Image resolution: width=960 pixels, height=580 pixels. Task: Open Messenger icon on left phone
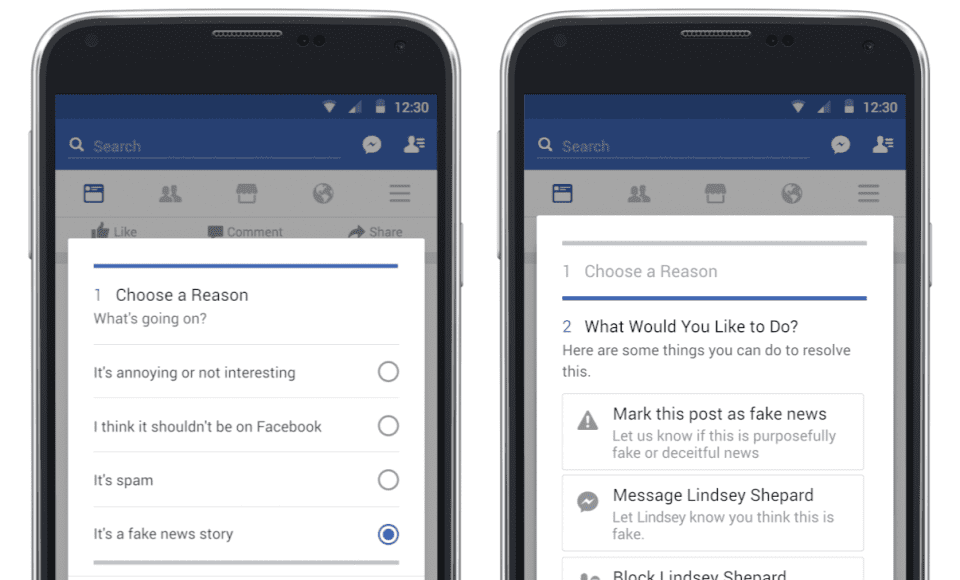pyautogui.click(x=372, y=145)
